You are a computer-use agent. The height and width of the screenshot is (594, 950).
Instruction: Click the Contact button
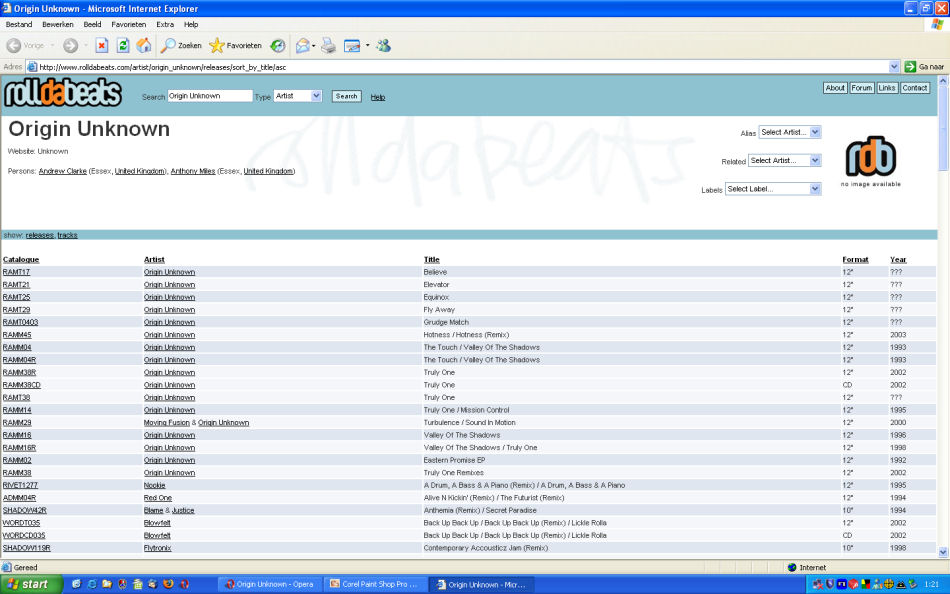[915, 88]
